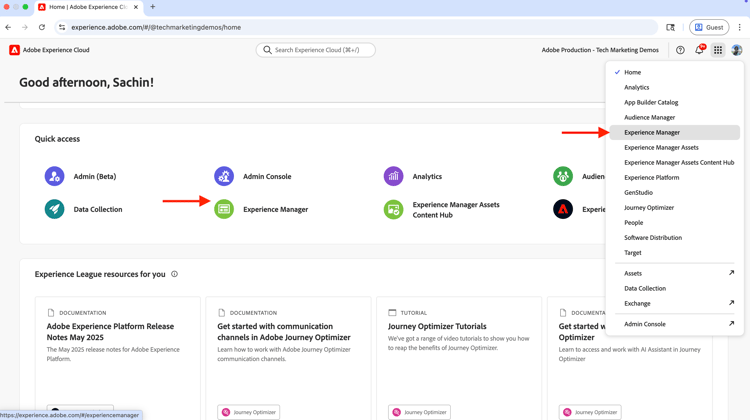Open Analytics quick access icon
This screenshot has height=420, width=750.
pos(393,176)
